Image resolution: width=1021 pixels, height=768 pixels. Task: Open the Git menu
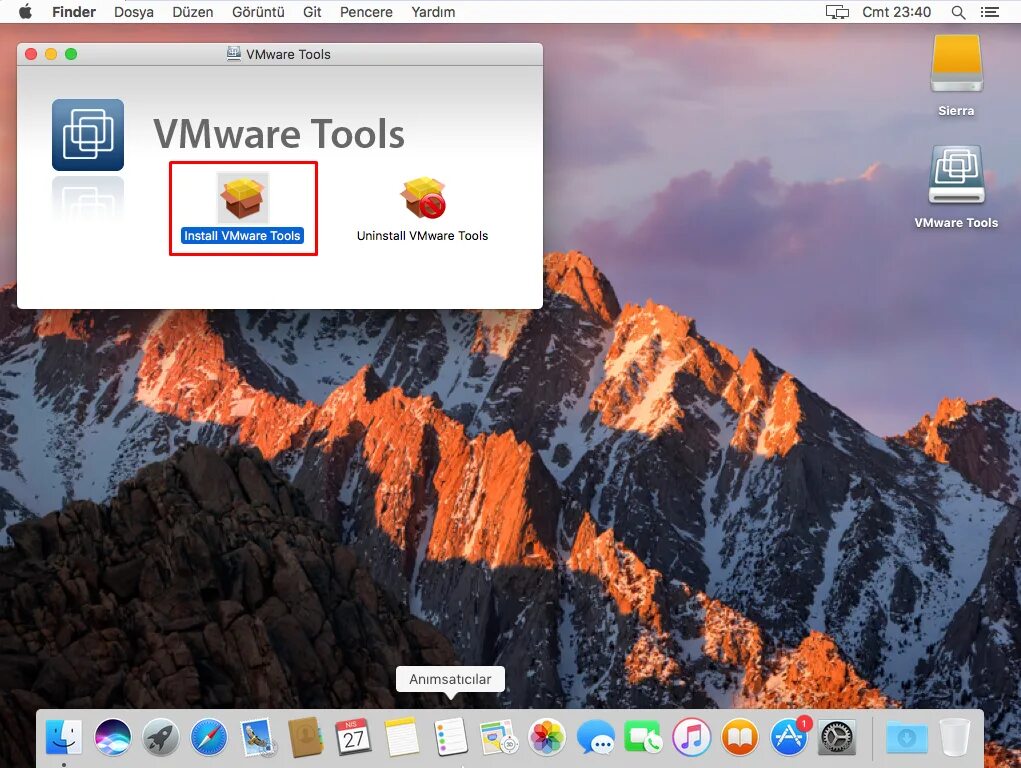tap(311, 12)
